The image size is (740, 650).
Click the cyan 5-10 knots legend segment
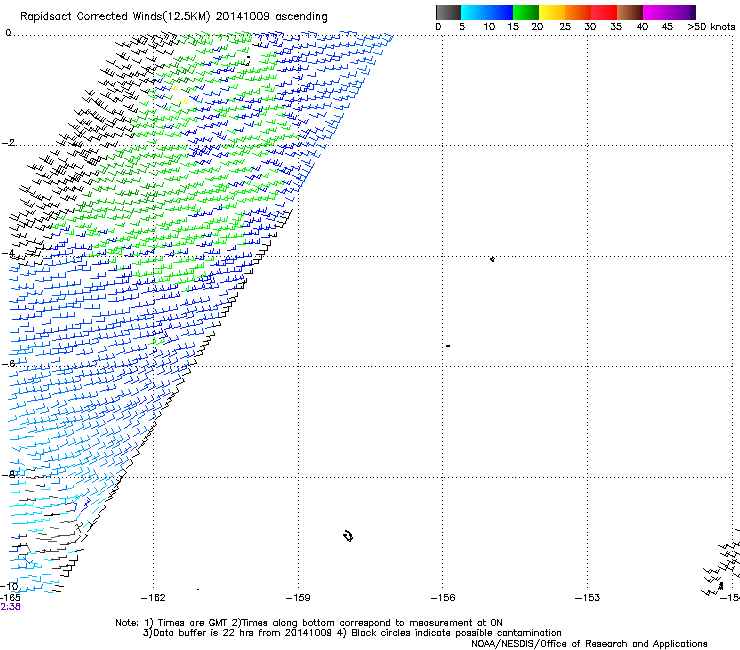(x=474, y=12)
